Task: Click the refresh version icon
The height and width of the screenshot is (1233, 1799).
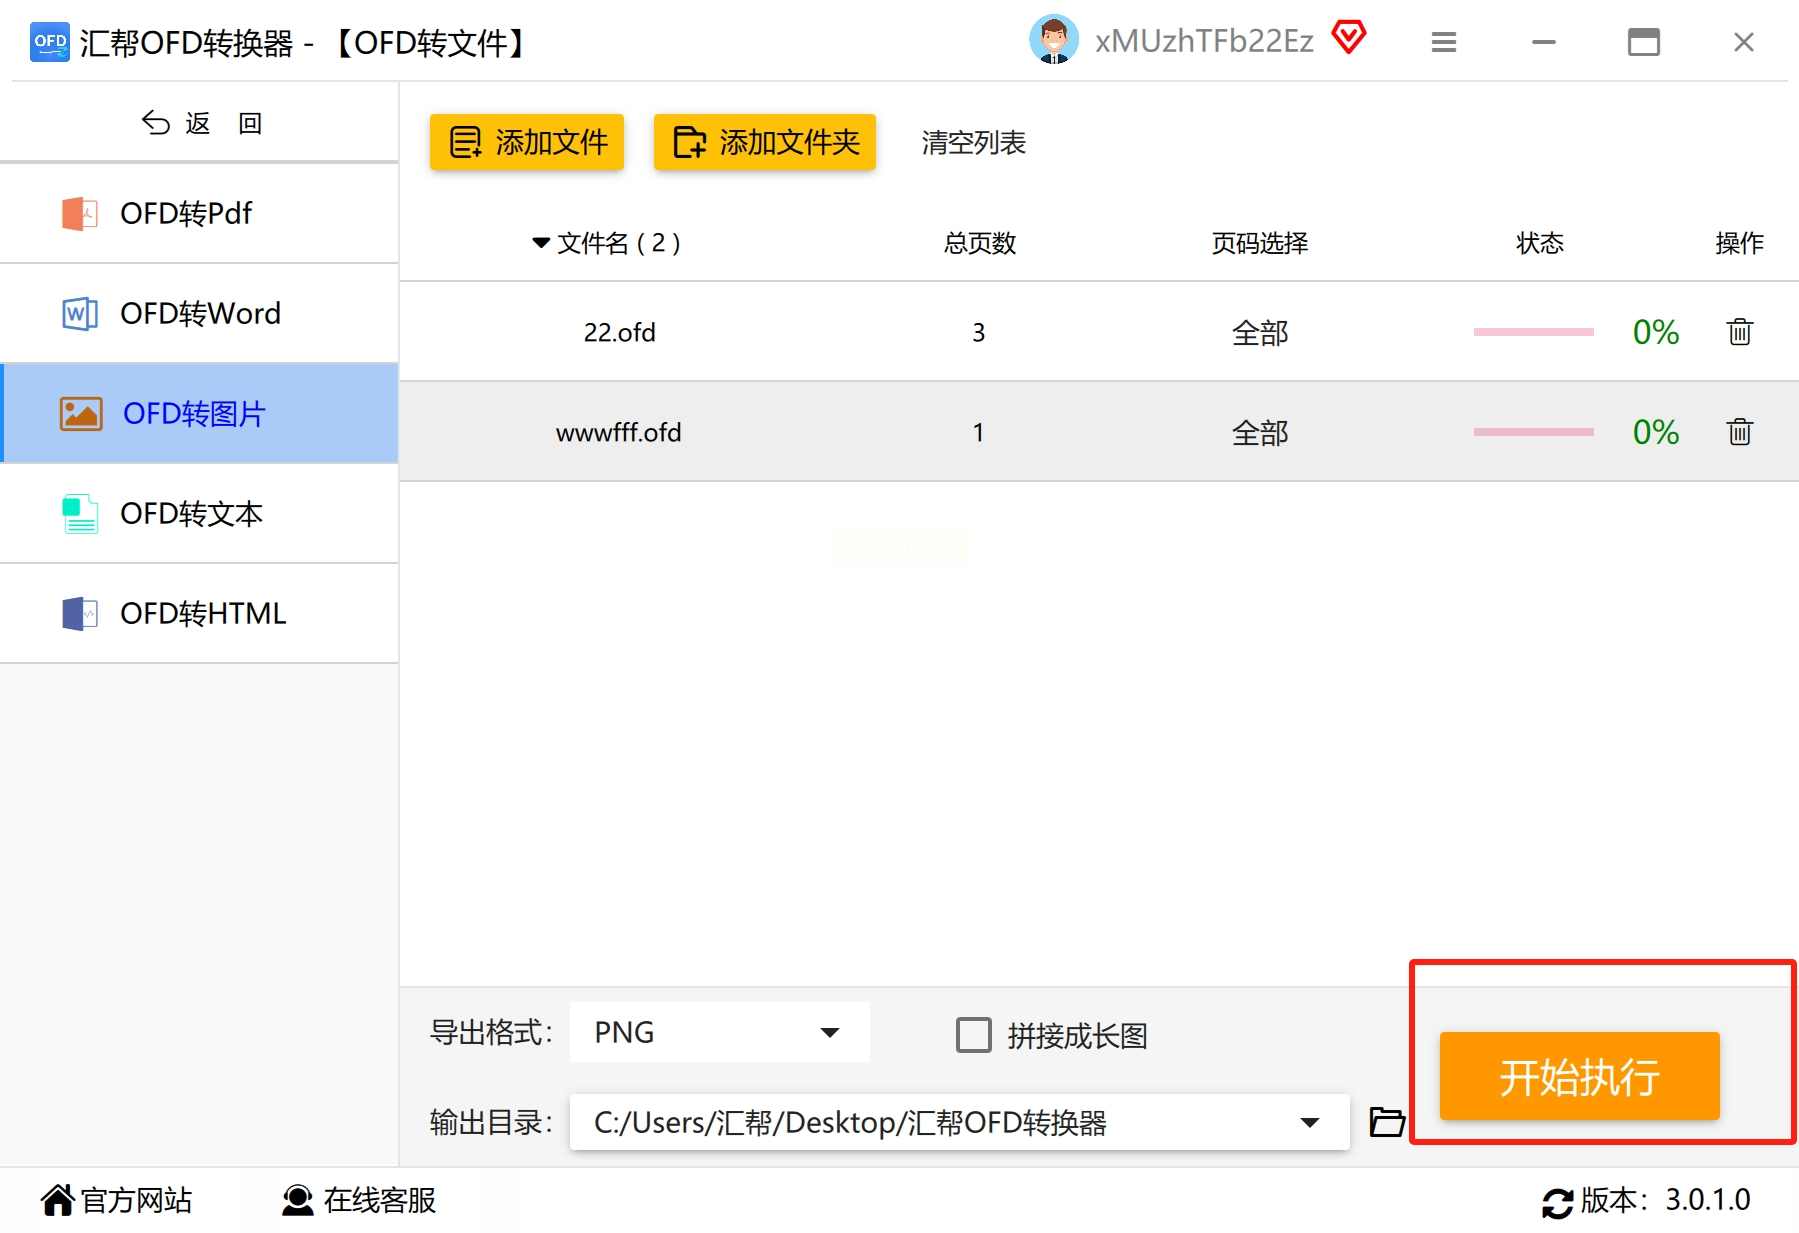Action: coord(1557,1202)
